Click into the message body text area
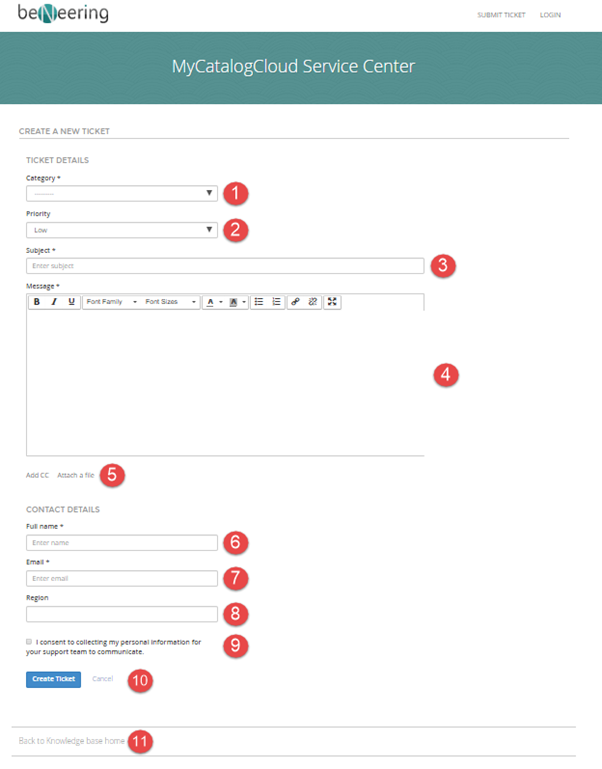 [x=225, y=383]
